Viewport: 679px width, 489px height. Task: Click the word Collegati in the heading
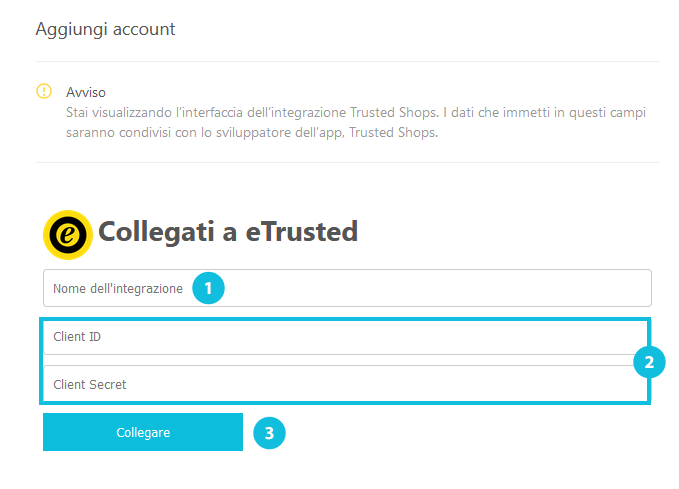point(156,233)
